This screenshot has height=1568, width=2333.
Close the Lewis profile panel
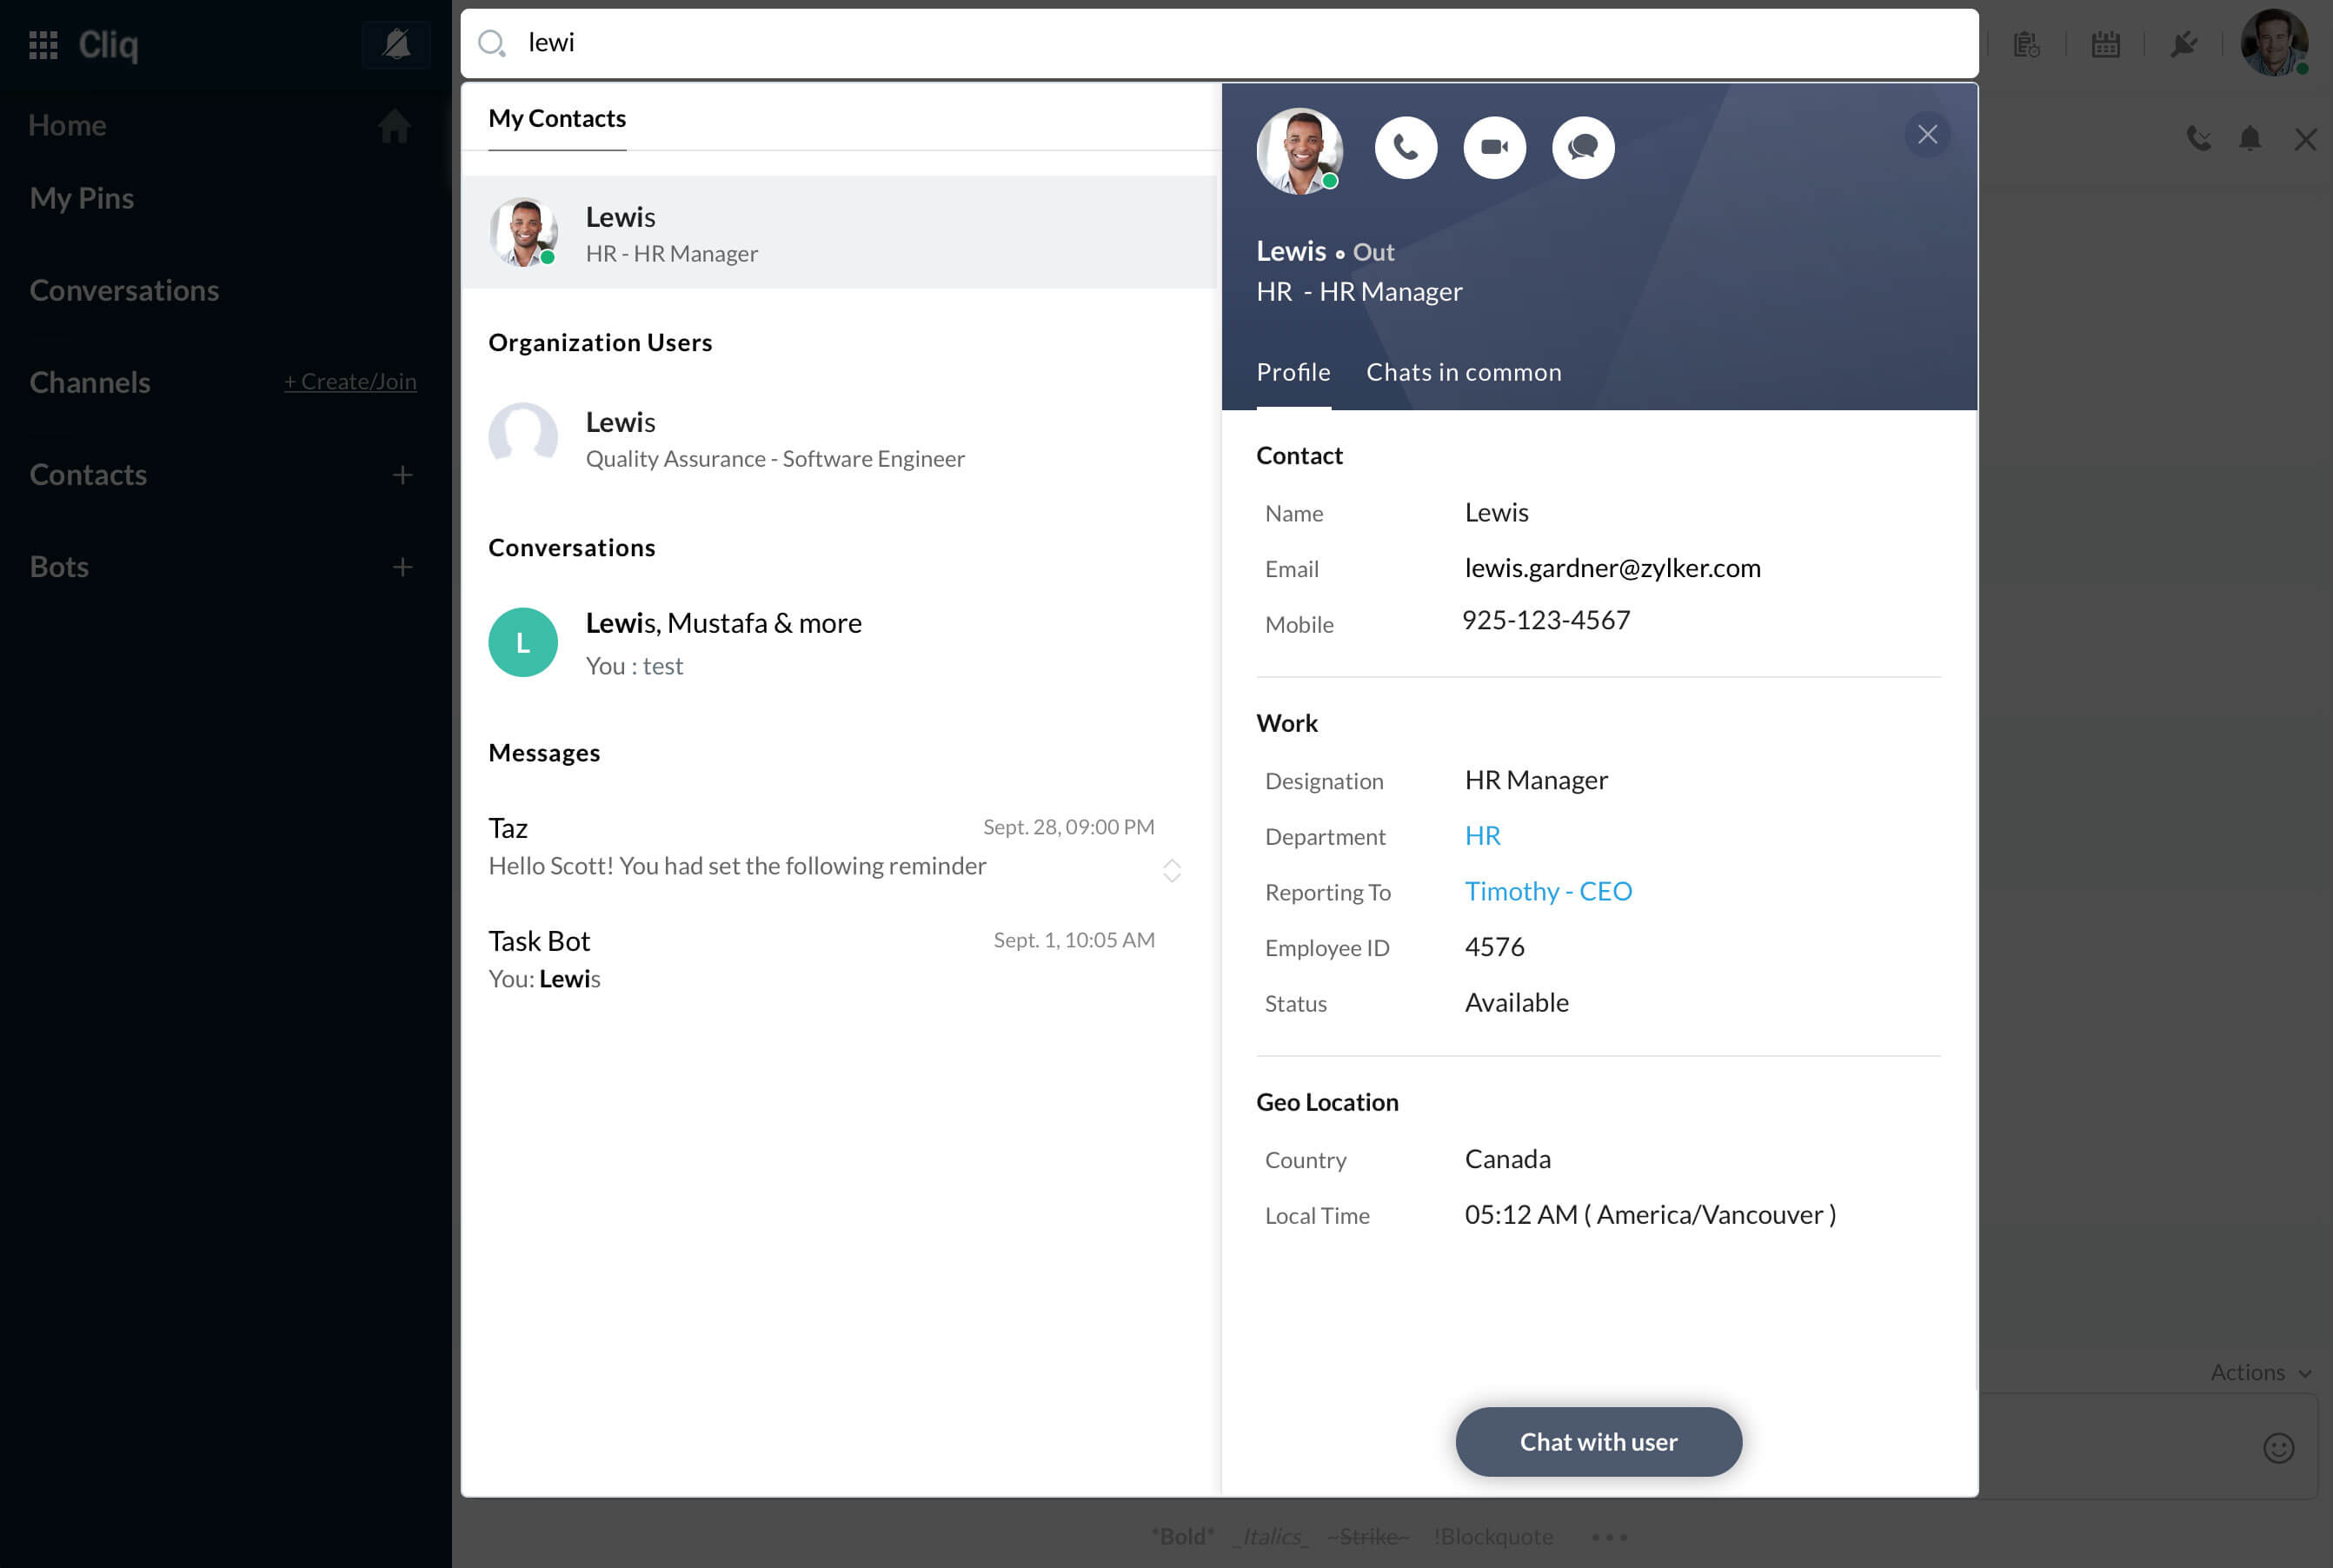1927,134
